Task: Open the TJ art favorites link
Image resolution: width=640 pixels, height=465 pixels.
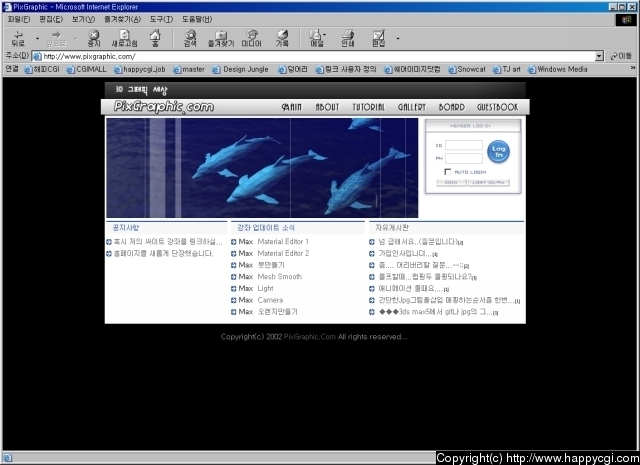Action: tap(507, 69)
